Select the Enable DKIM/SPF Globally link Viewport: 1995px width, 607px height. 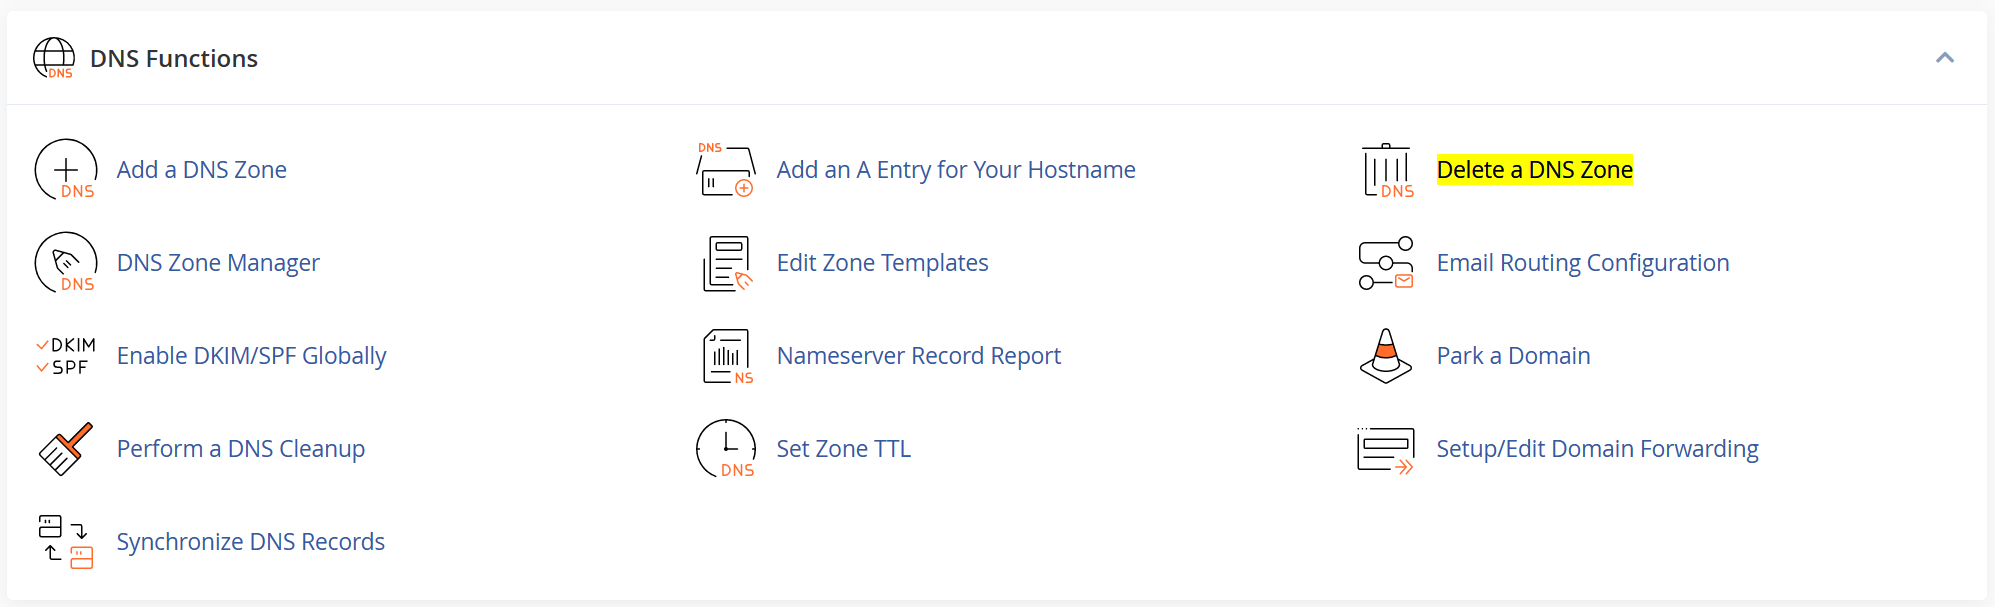point(251,356)
